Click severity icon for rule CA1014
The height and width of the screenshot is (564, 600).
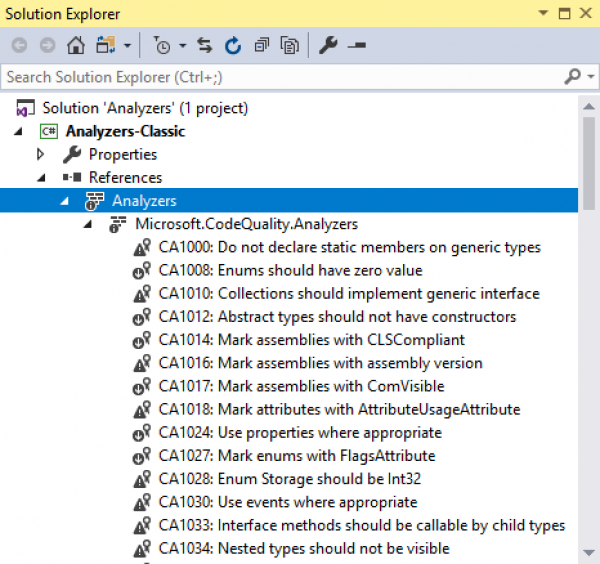[142, 340]
